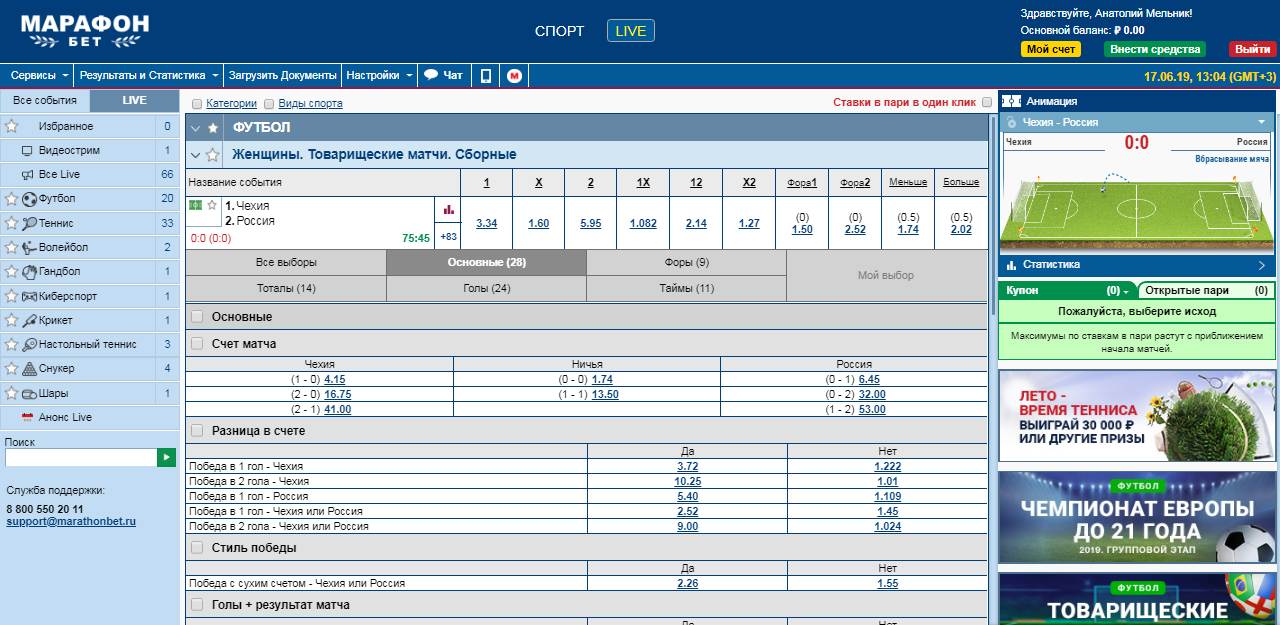The height and width of the screenshot is (625, 1280).
Task: Star the Женщины Товарищеские матчи league
Action: click(x=213, y=155)
